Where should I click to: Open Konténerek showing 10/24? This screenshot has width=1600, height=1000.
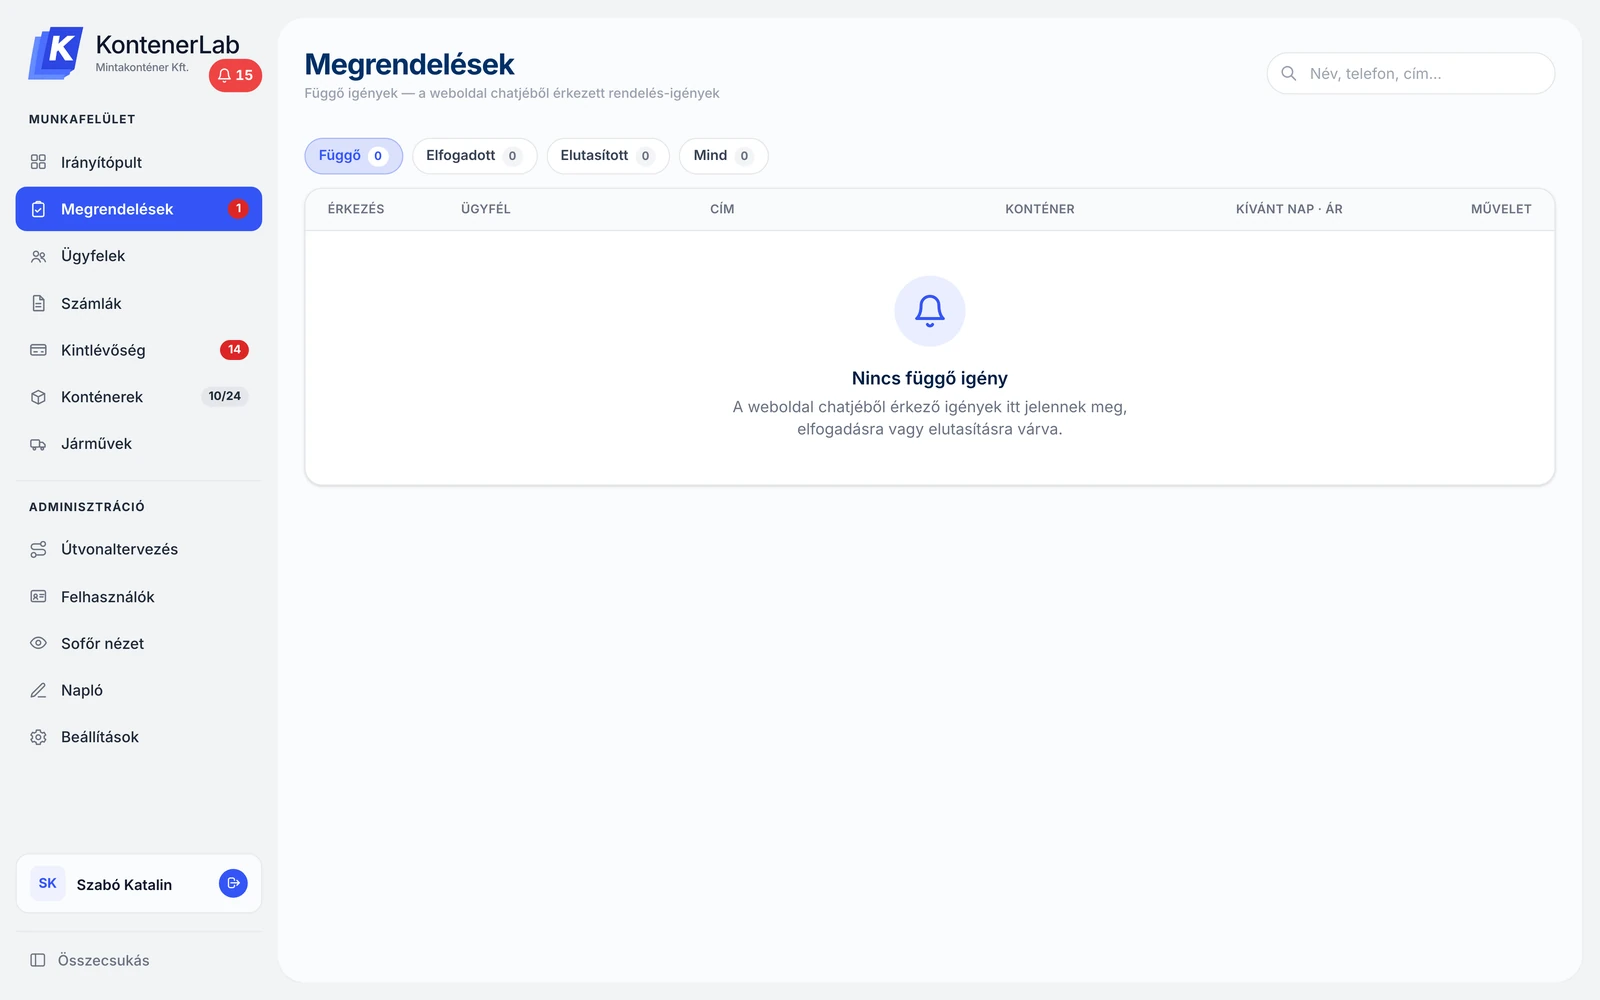coord(139,397)
